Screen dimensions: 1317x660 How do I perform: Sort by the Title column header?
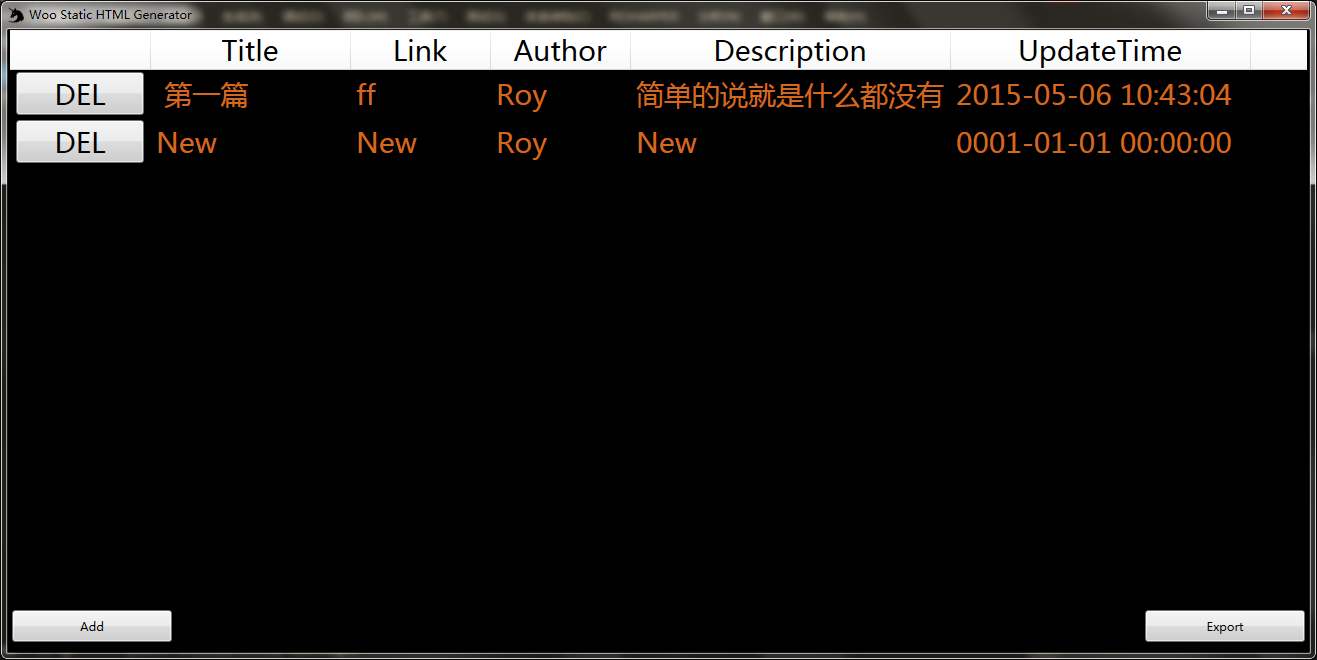tap(250, 51)
